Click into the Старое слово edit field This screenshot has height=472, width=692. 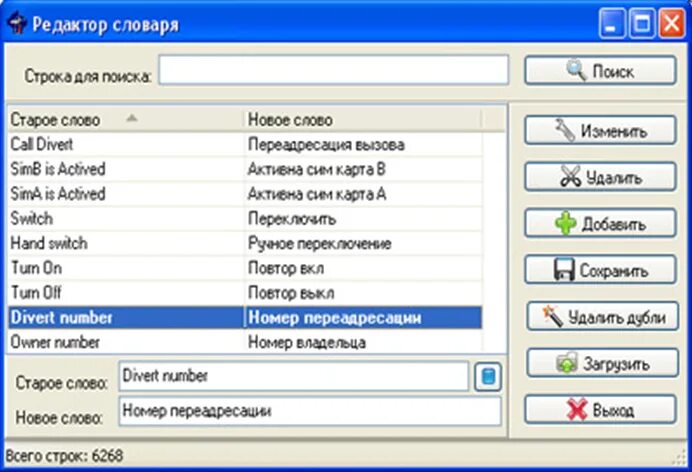click(x=293, y=376)
